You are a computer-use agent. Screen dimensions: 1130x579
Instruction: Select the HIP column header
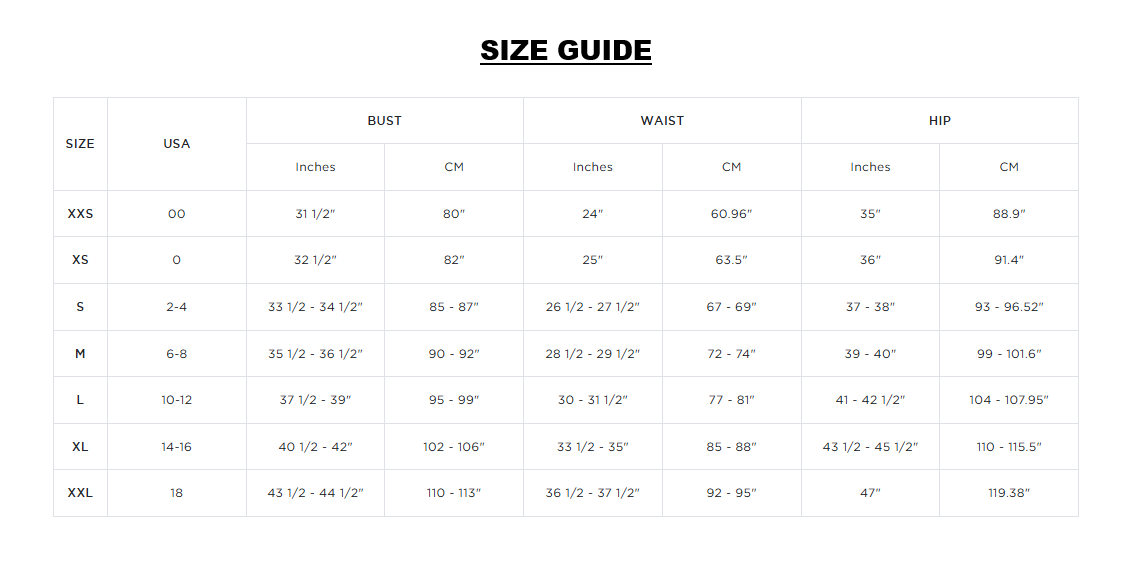coord(940,120)
